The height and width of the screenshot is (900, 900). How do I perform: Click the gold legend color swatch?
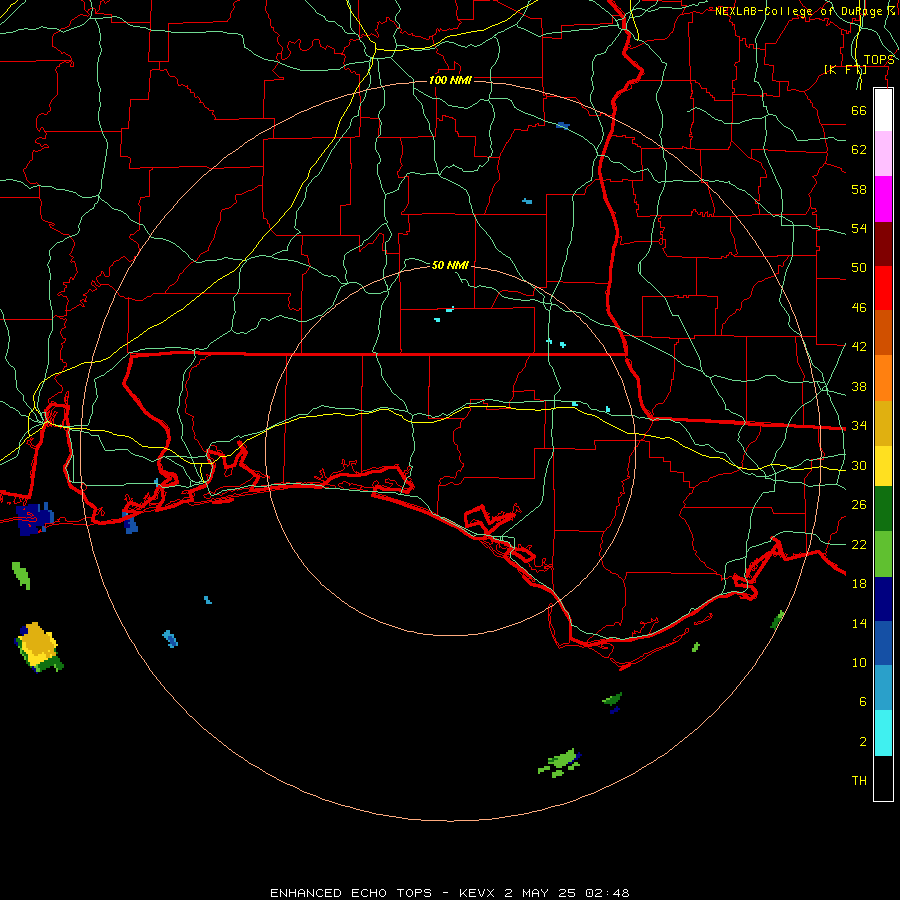883,423
